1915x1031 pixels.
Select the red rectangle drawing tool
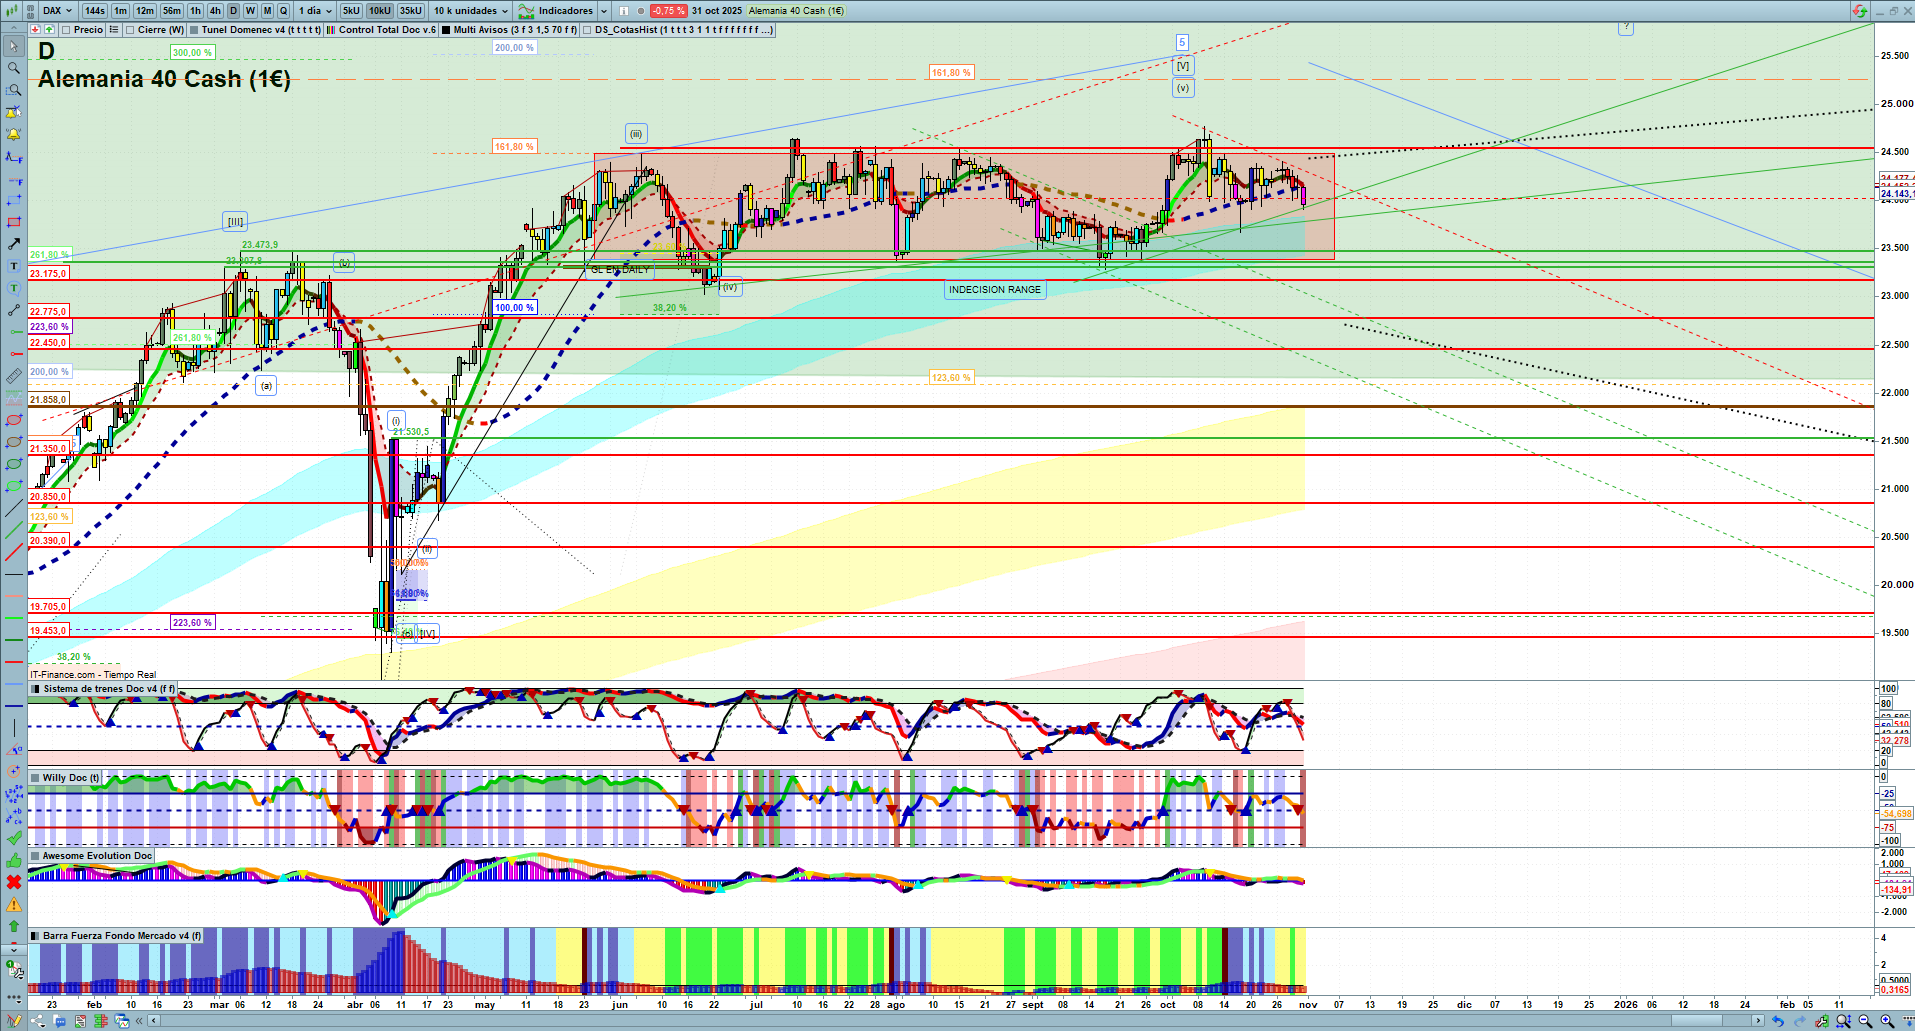pyautogui.click(x=14, y=222)
